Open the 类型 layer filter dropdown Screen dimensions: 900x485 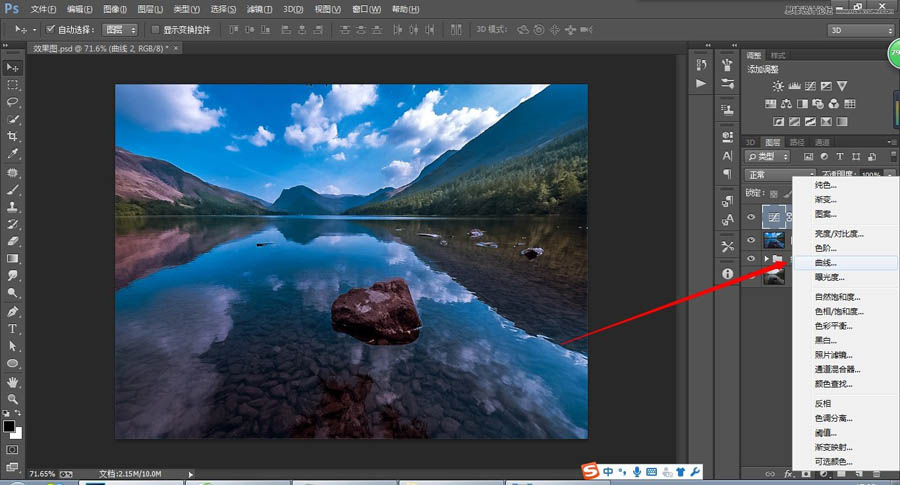click(767, 157)
